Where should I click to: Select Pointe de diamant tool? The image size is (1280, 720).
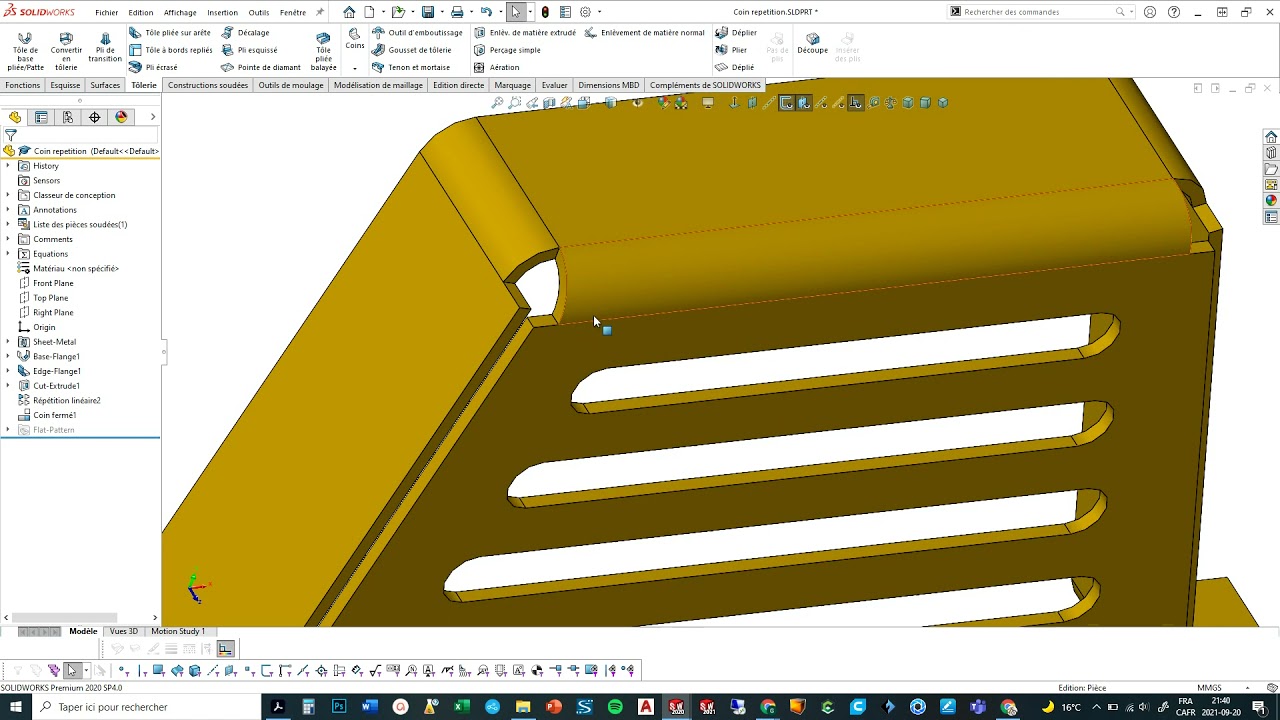click(261, 67)
